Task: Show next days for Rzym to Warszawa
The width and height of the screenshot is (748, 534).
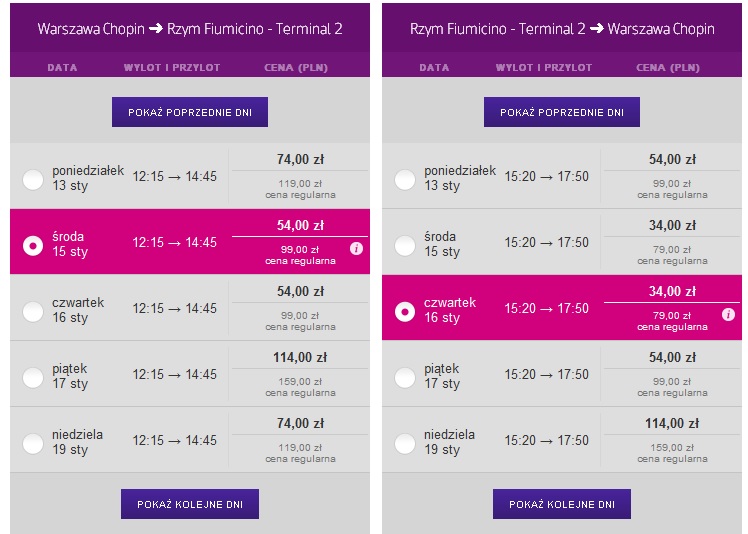Action: pyautogui.click(x=562, y=504)
